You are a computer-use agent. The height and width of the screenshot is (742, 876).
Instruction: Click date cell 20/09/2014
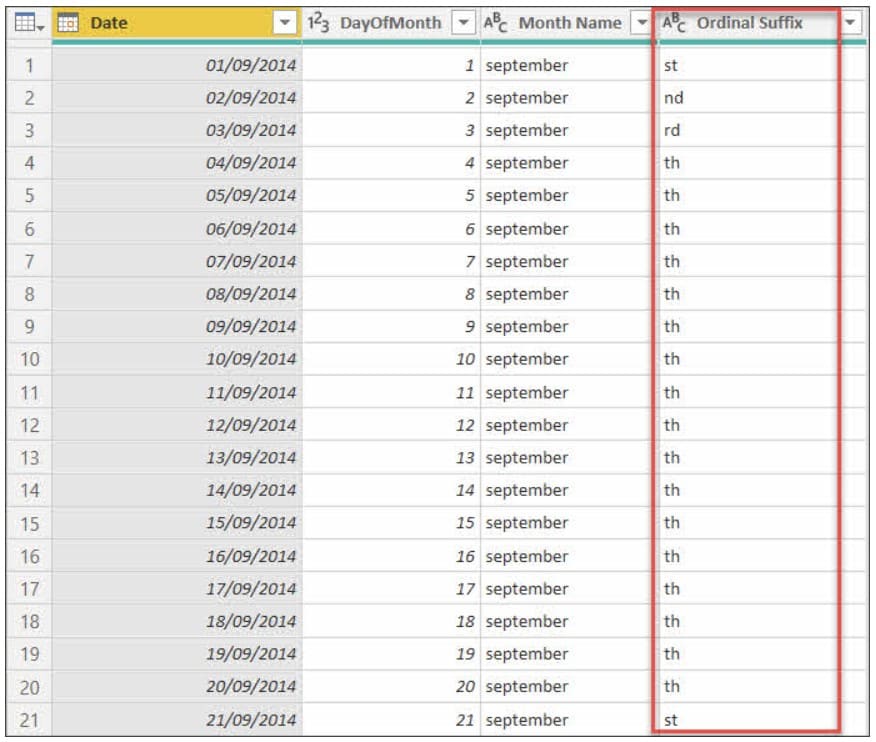[x=177, y=687]
